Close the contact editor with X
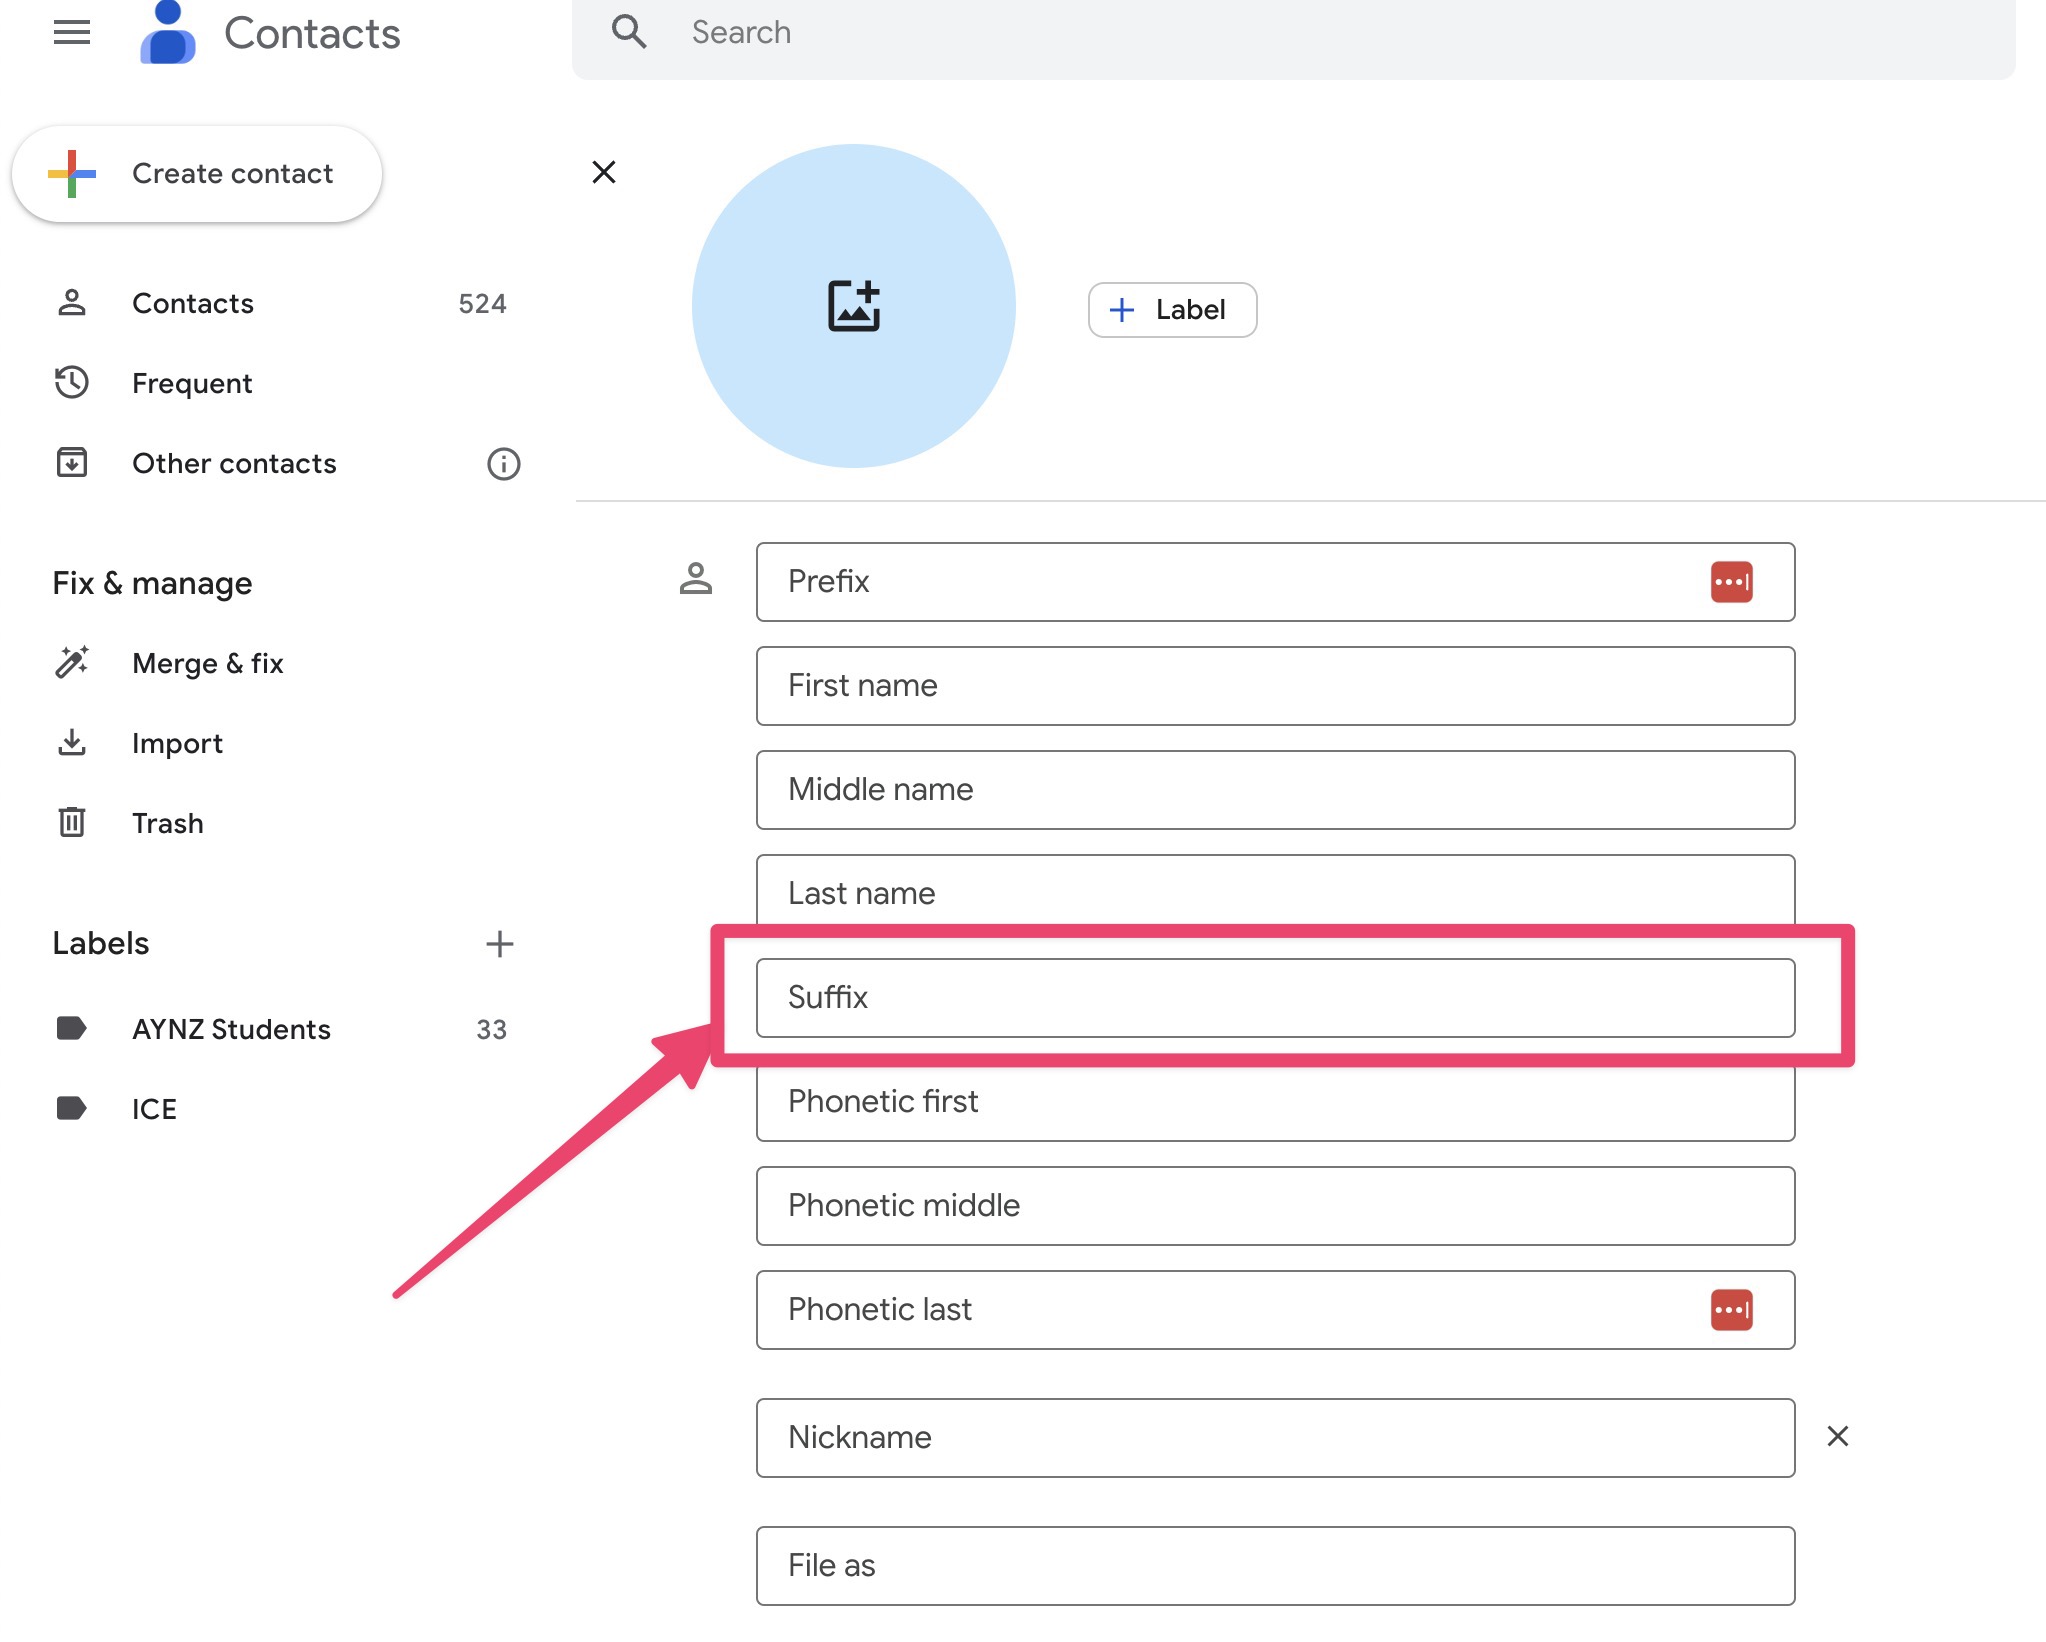This screenshot has height=1642, width=2046. click(604, 172)
